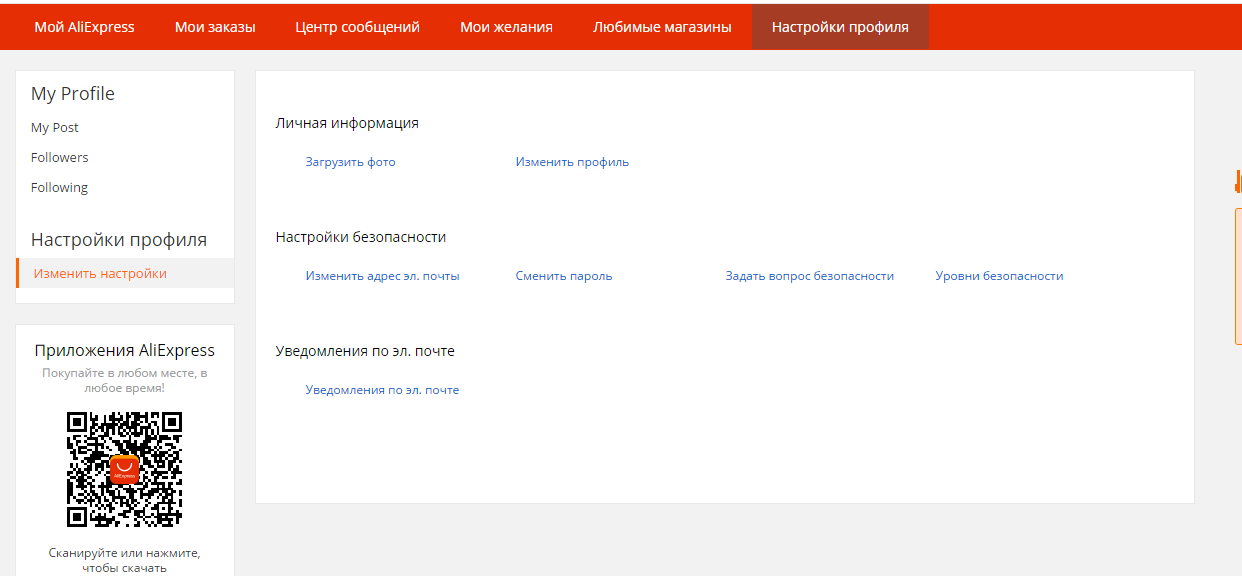View Followers in the sidebar

[x=59, y=158]
